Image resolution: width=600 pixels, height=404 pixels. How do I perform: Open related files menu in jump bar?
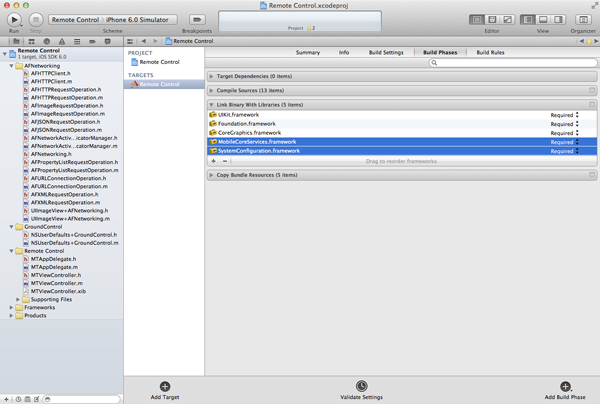pos(130,41)
